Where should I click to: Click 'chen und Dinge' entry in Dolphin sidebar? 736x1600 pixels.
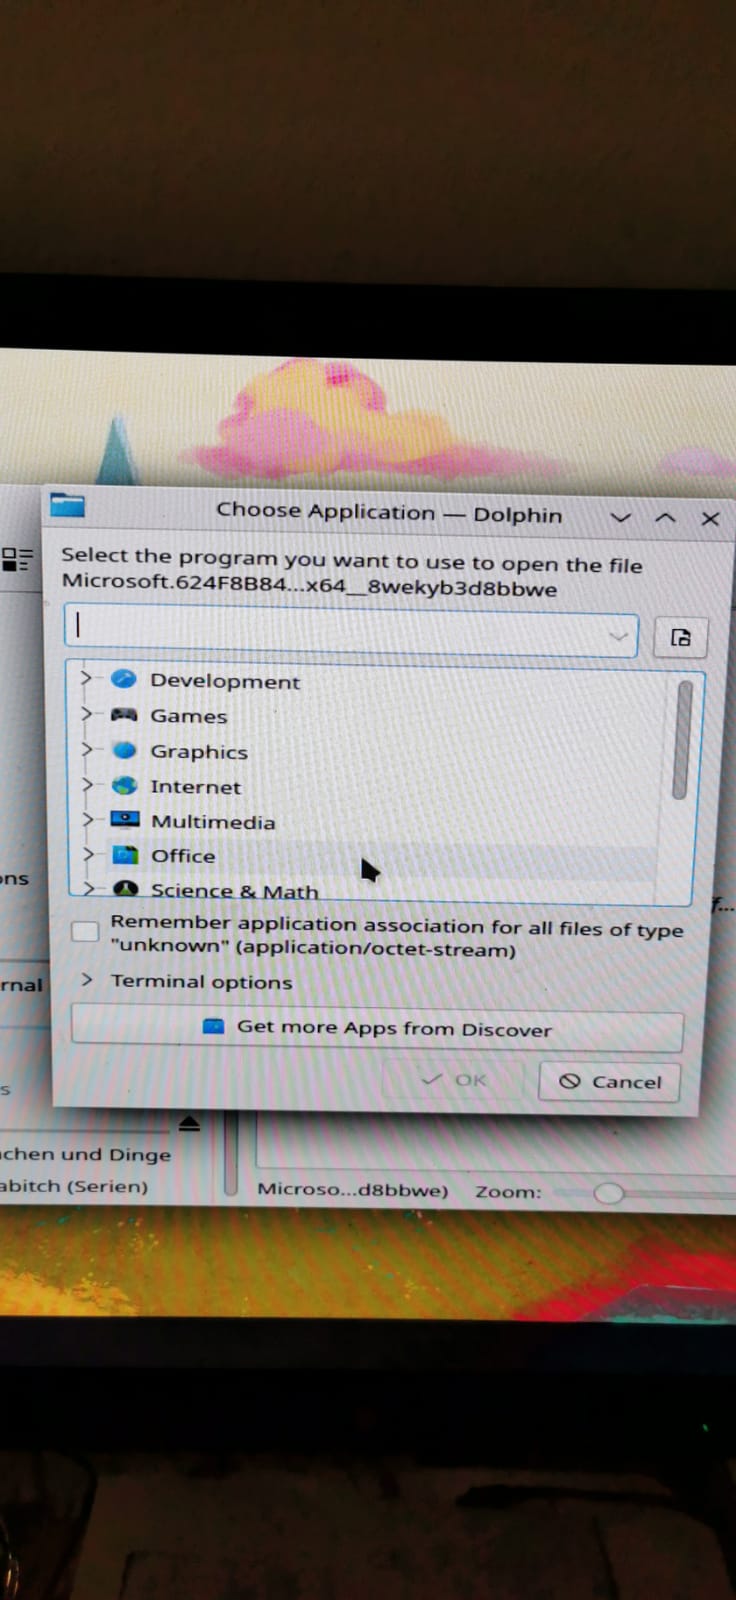click(85, 1154)
